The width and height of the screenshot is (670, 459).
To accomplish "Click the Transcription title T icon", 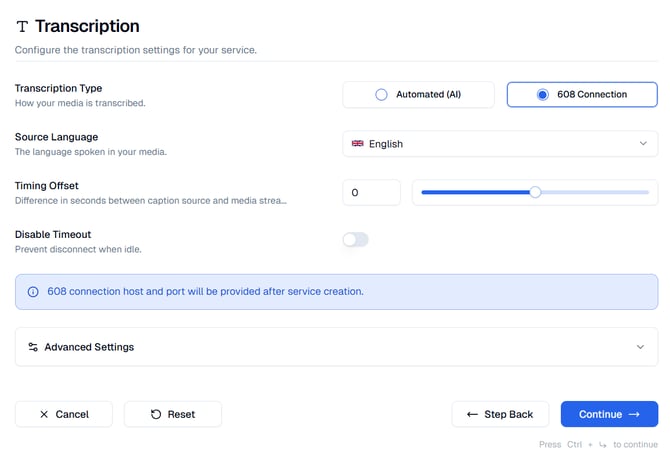I will [22, 27].
